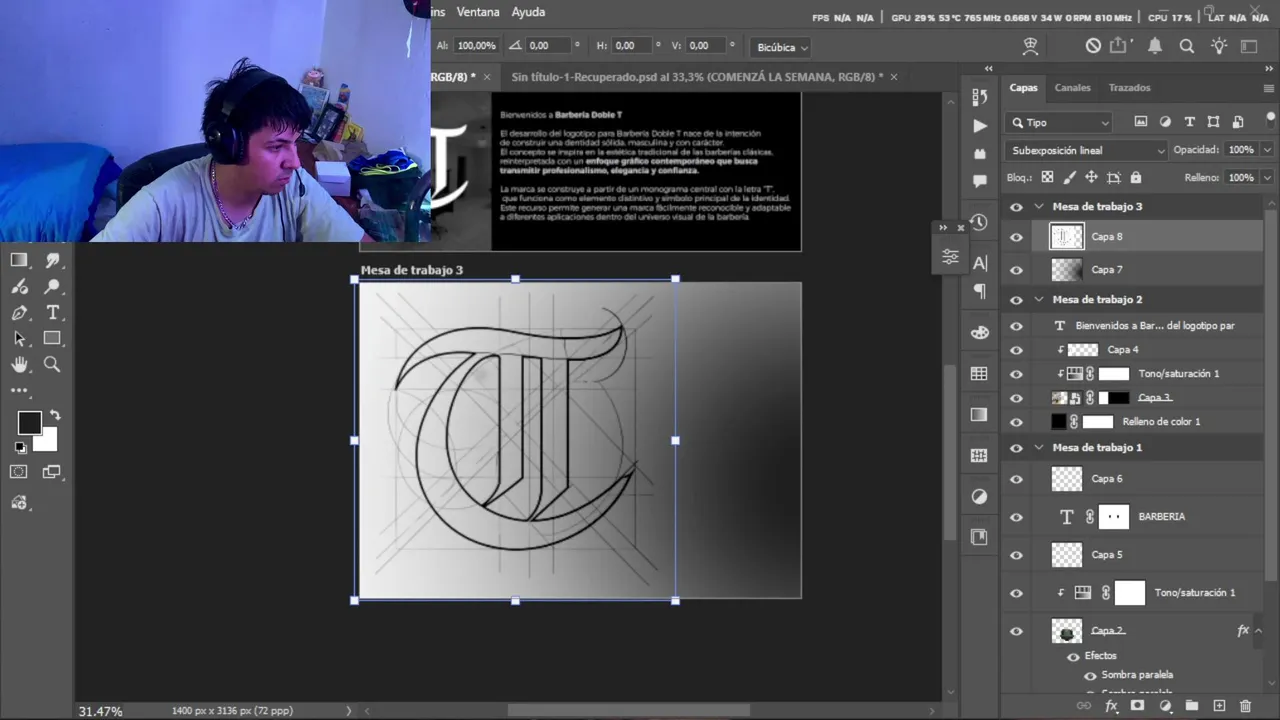Screen dimensions: 1280x720
Task: Select the Hand tool
Action: point(19,365)
